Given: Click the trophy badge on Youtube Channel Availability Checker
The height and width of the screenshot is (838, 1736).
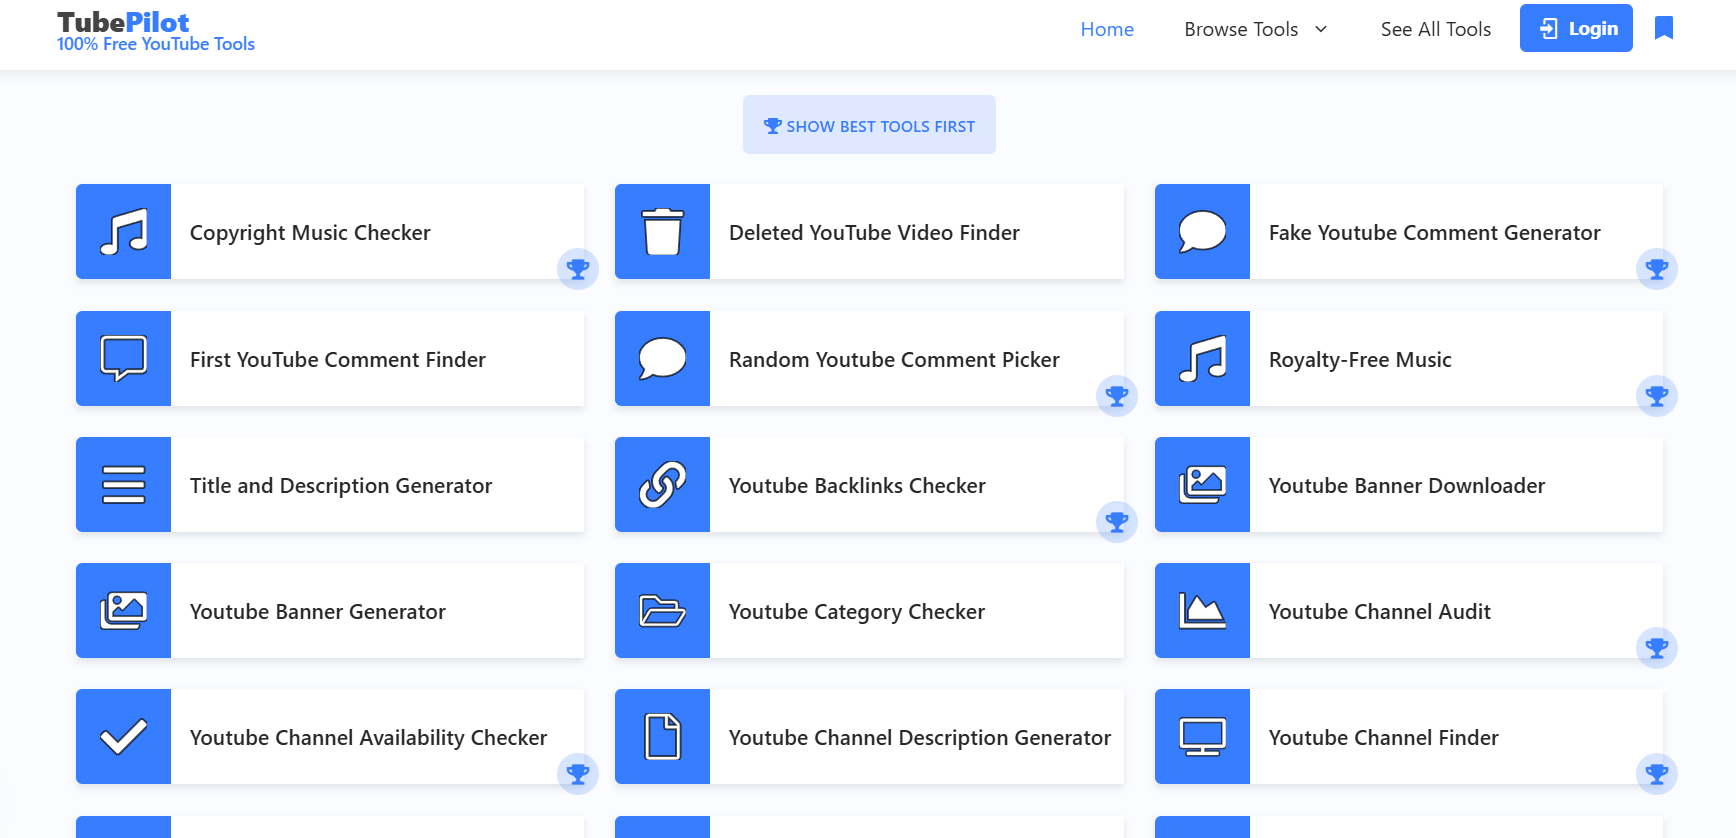Looking at the screenshot, I should (578, 773).
